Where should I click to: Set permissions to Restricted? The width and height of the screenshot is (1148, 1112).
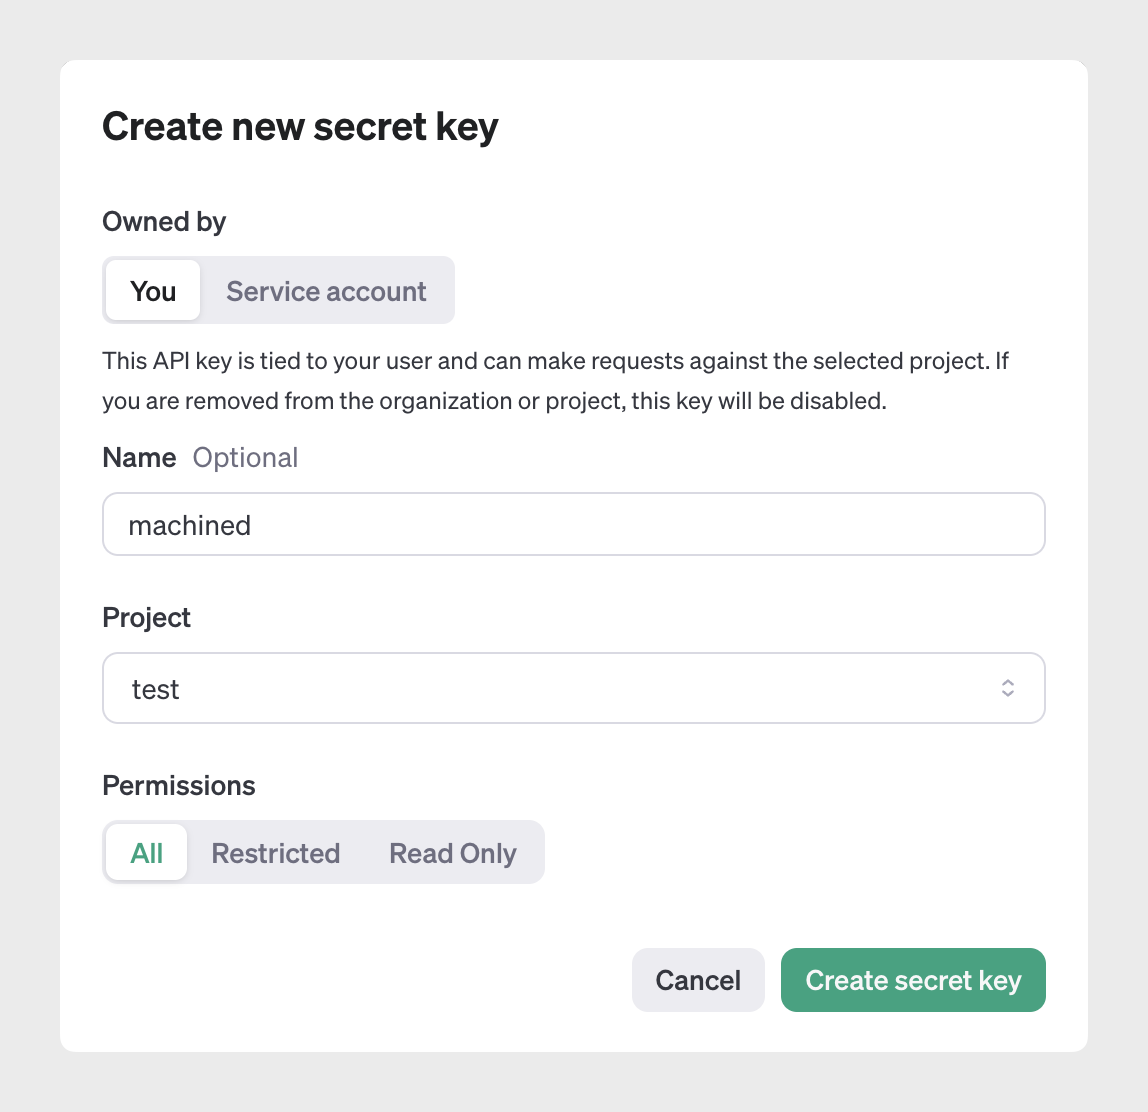click(276, 853)
